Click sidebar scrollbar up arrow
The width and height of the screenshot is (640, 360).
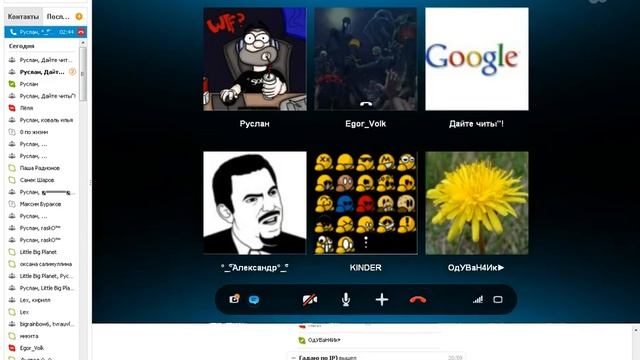pos(83,43)
